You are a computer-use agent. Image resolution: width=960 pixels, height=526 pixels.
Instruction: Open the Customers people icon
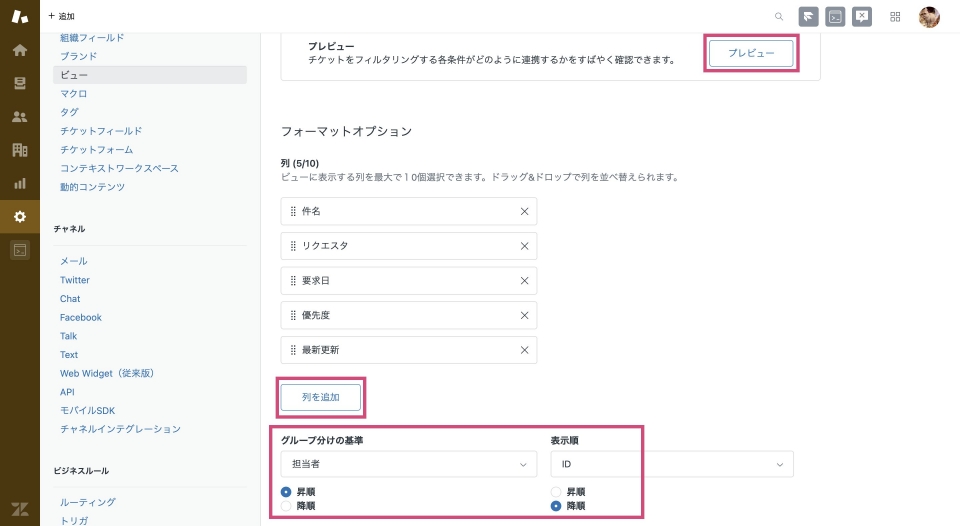point(20,116)
